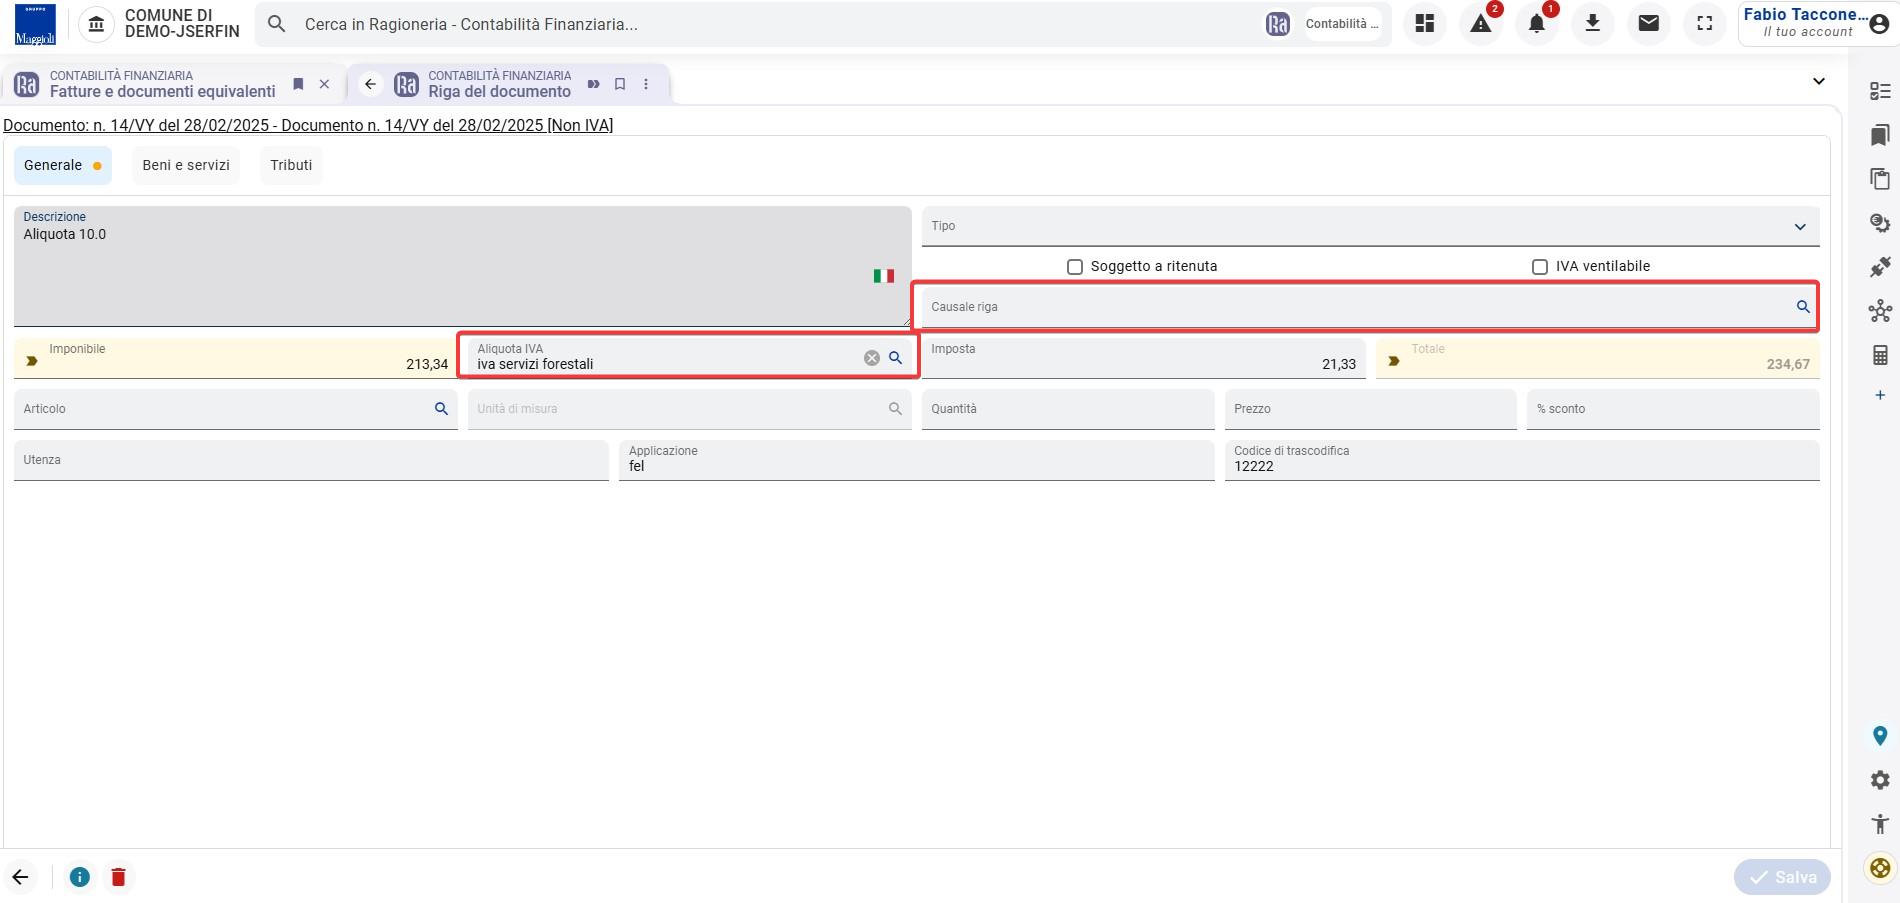The width and height of the screenshot is (1900, 903).
Task: Open the help lifebuoy icon
Action: [1880, 868]
